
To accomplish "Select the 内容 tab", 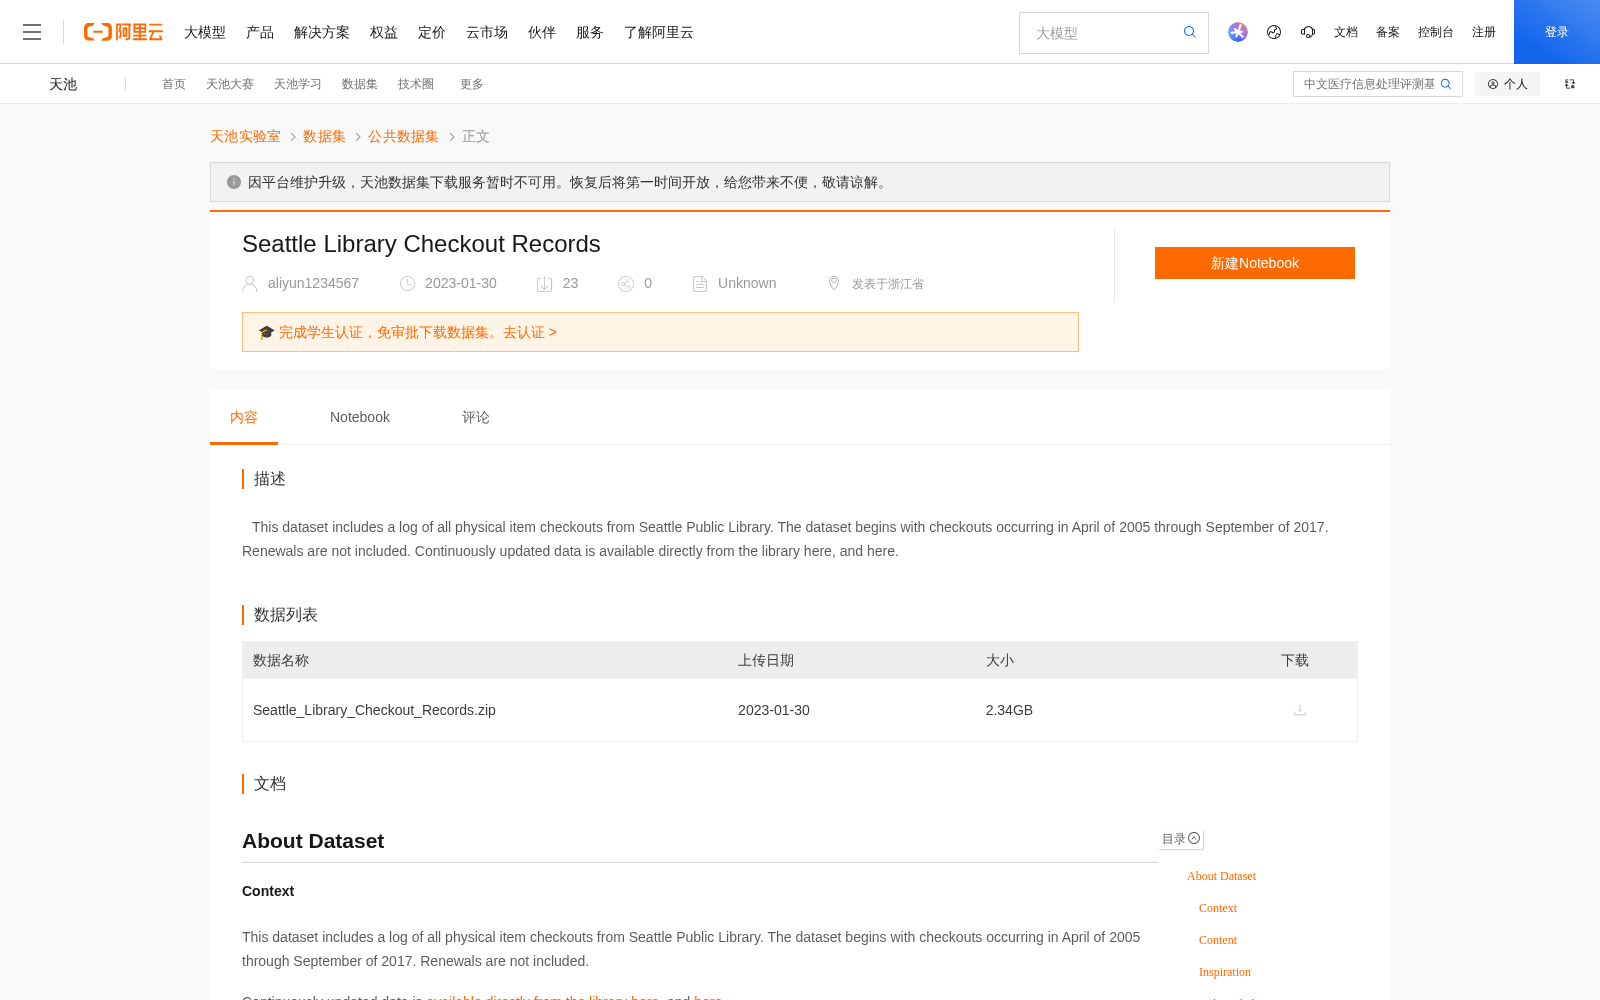I will pyautogui.click(x=244, y=417).
